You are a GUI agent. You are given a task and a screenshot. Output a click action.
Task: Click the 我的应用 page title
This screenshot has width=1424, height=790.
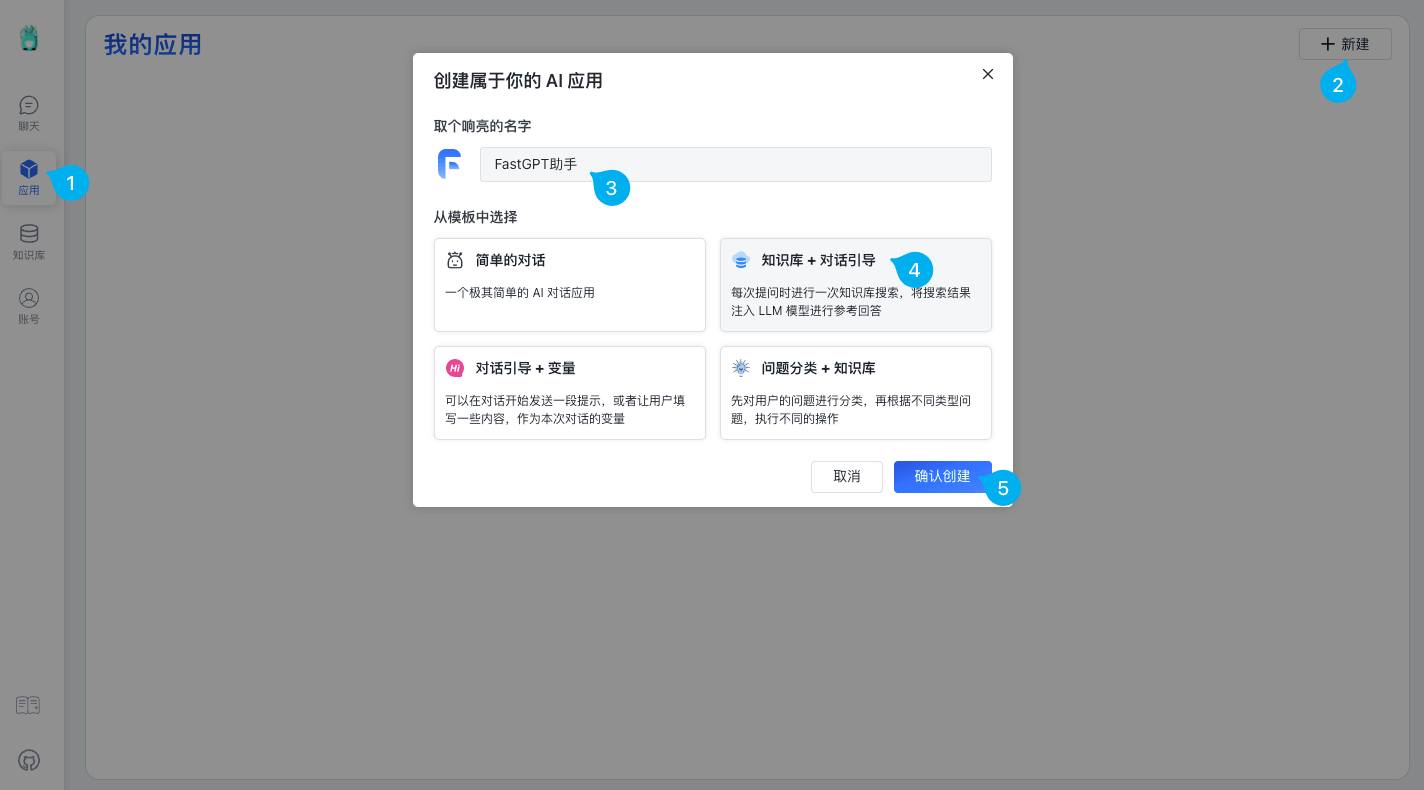click(152, 44)
